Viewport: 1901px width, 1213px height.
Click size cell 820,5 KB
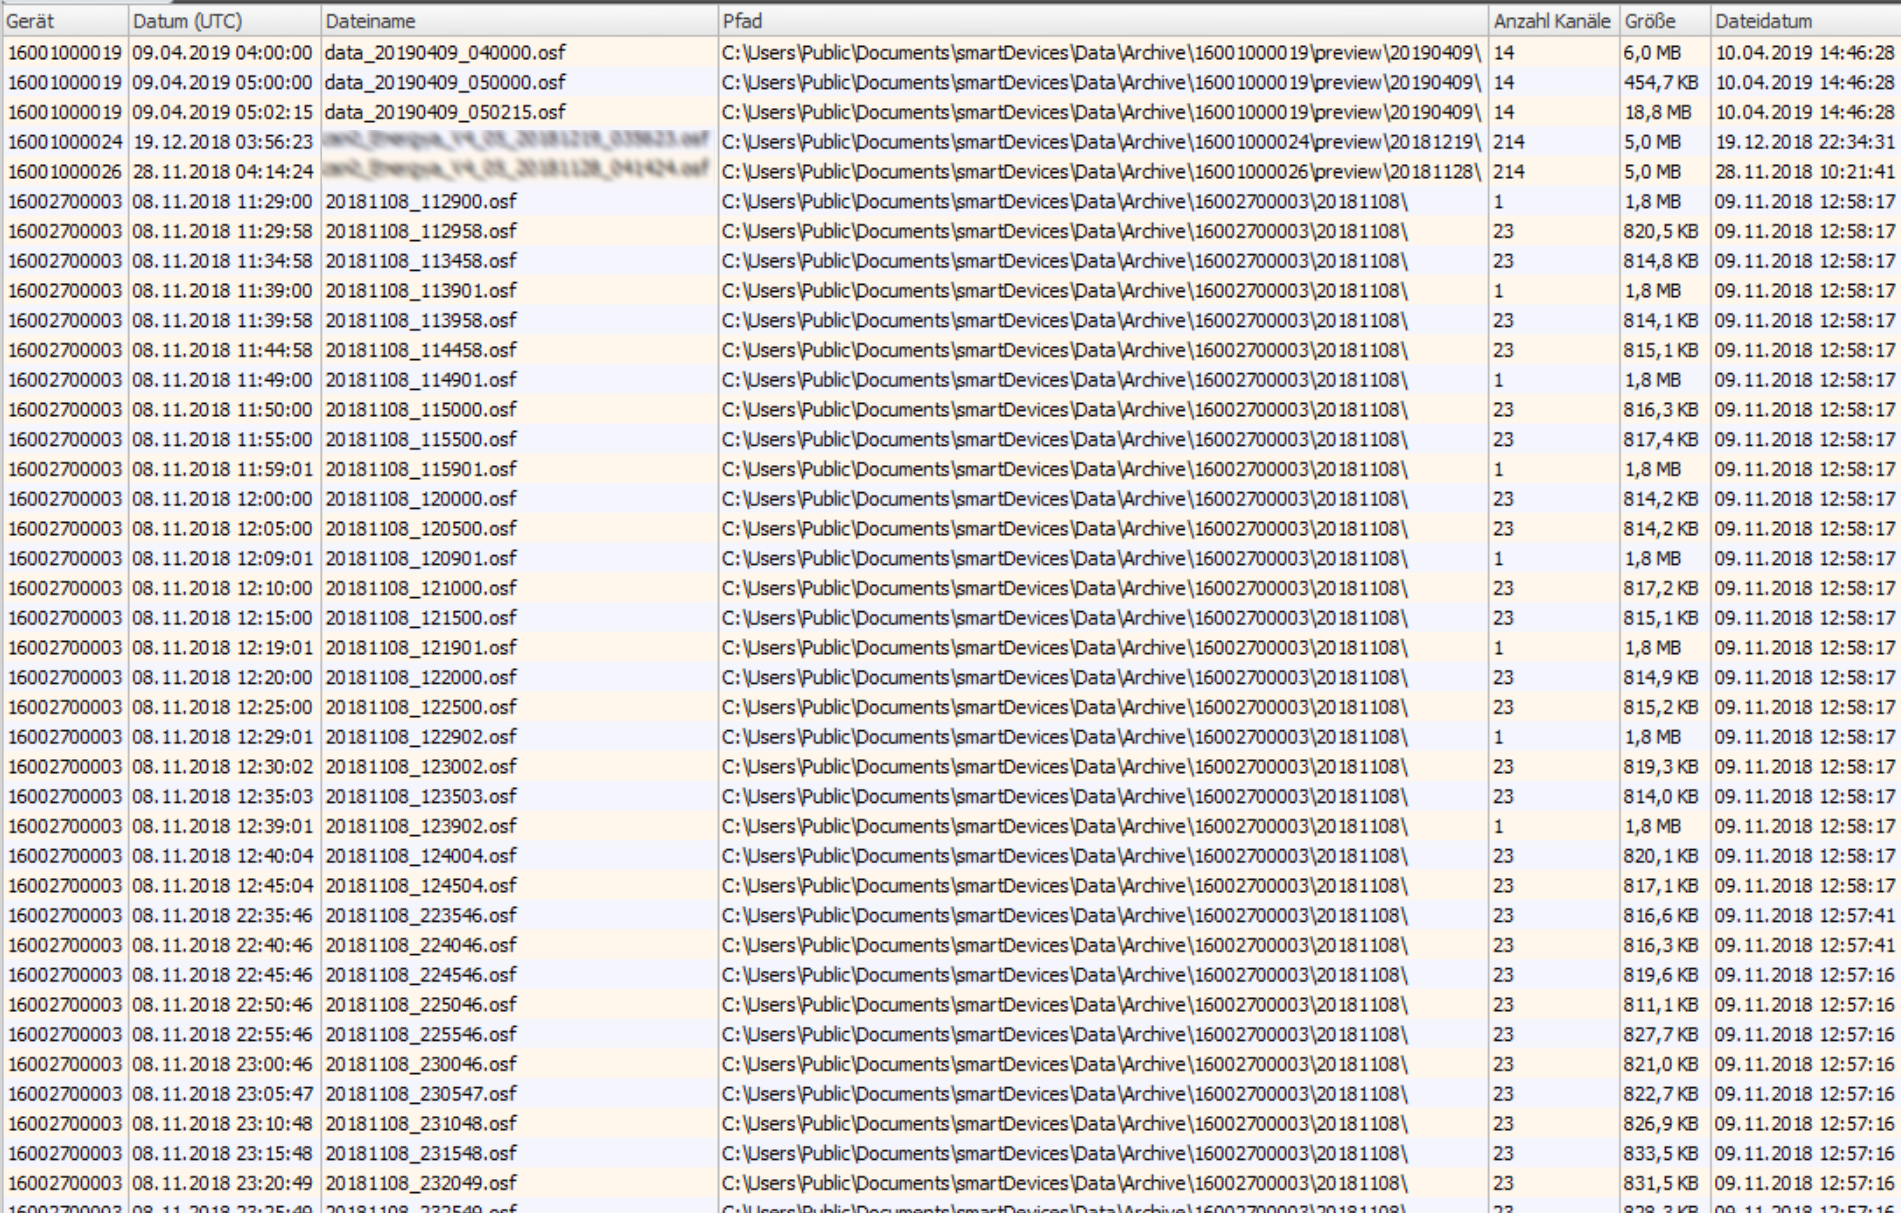(1661, 231)
